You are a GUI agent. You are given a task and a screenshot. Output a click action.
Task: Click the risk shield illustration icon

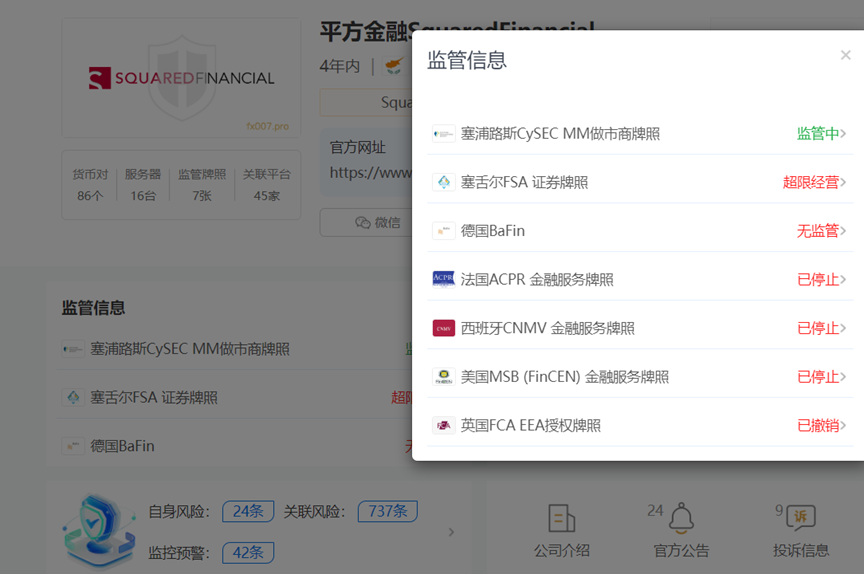(99, 530)
